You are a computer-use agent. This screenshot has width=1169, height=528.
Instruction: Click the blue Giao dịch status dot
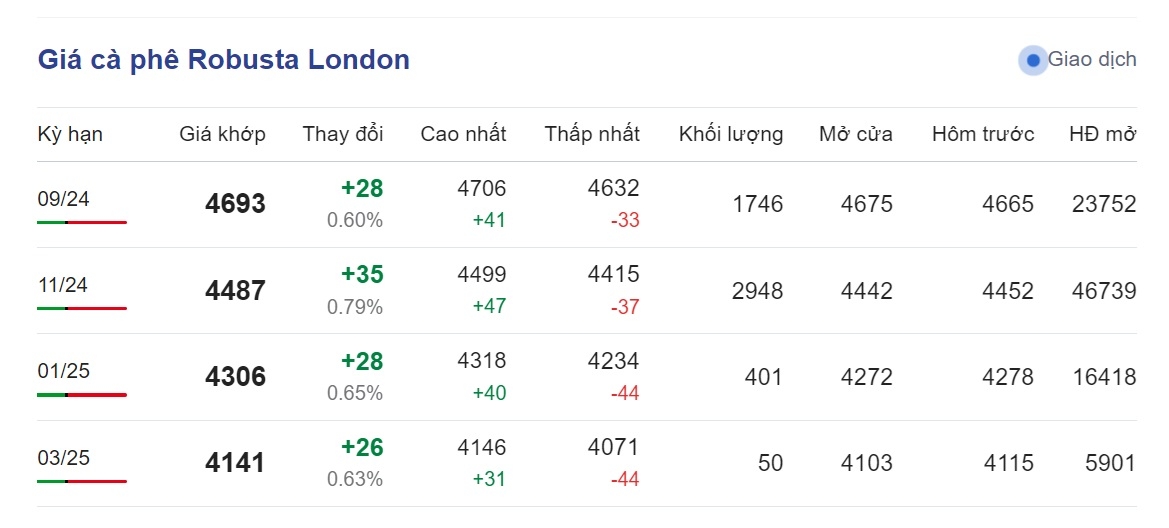coord(1033,60)
